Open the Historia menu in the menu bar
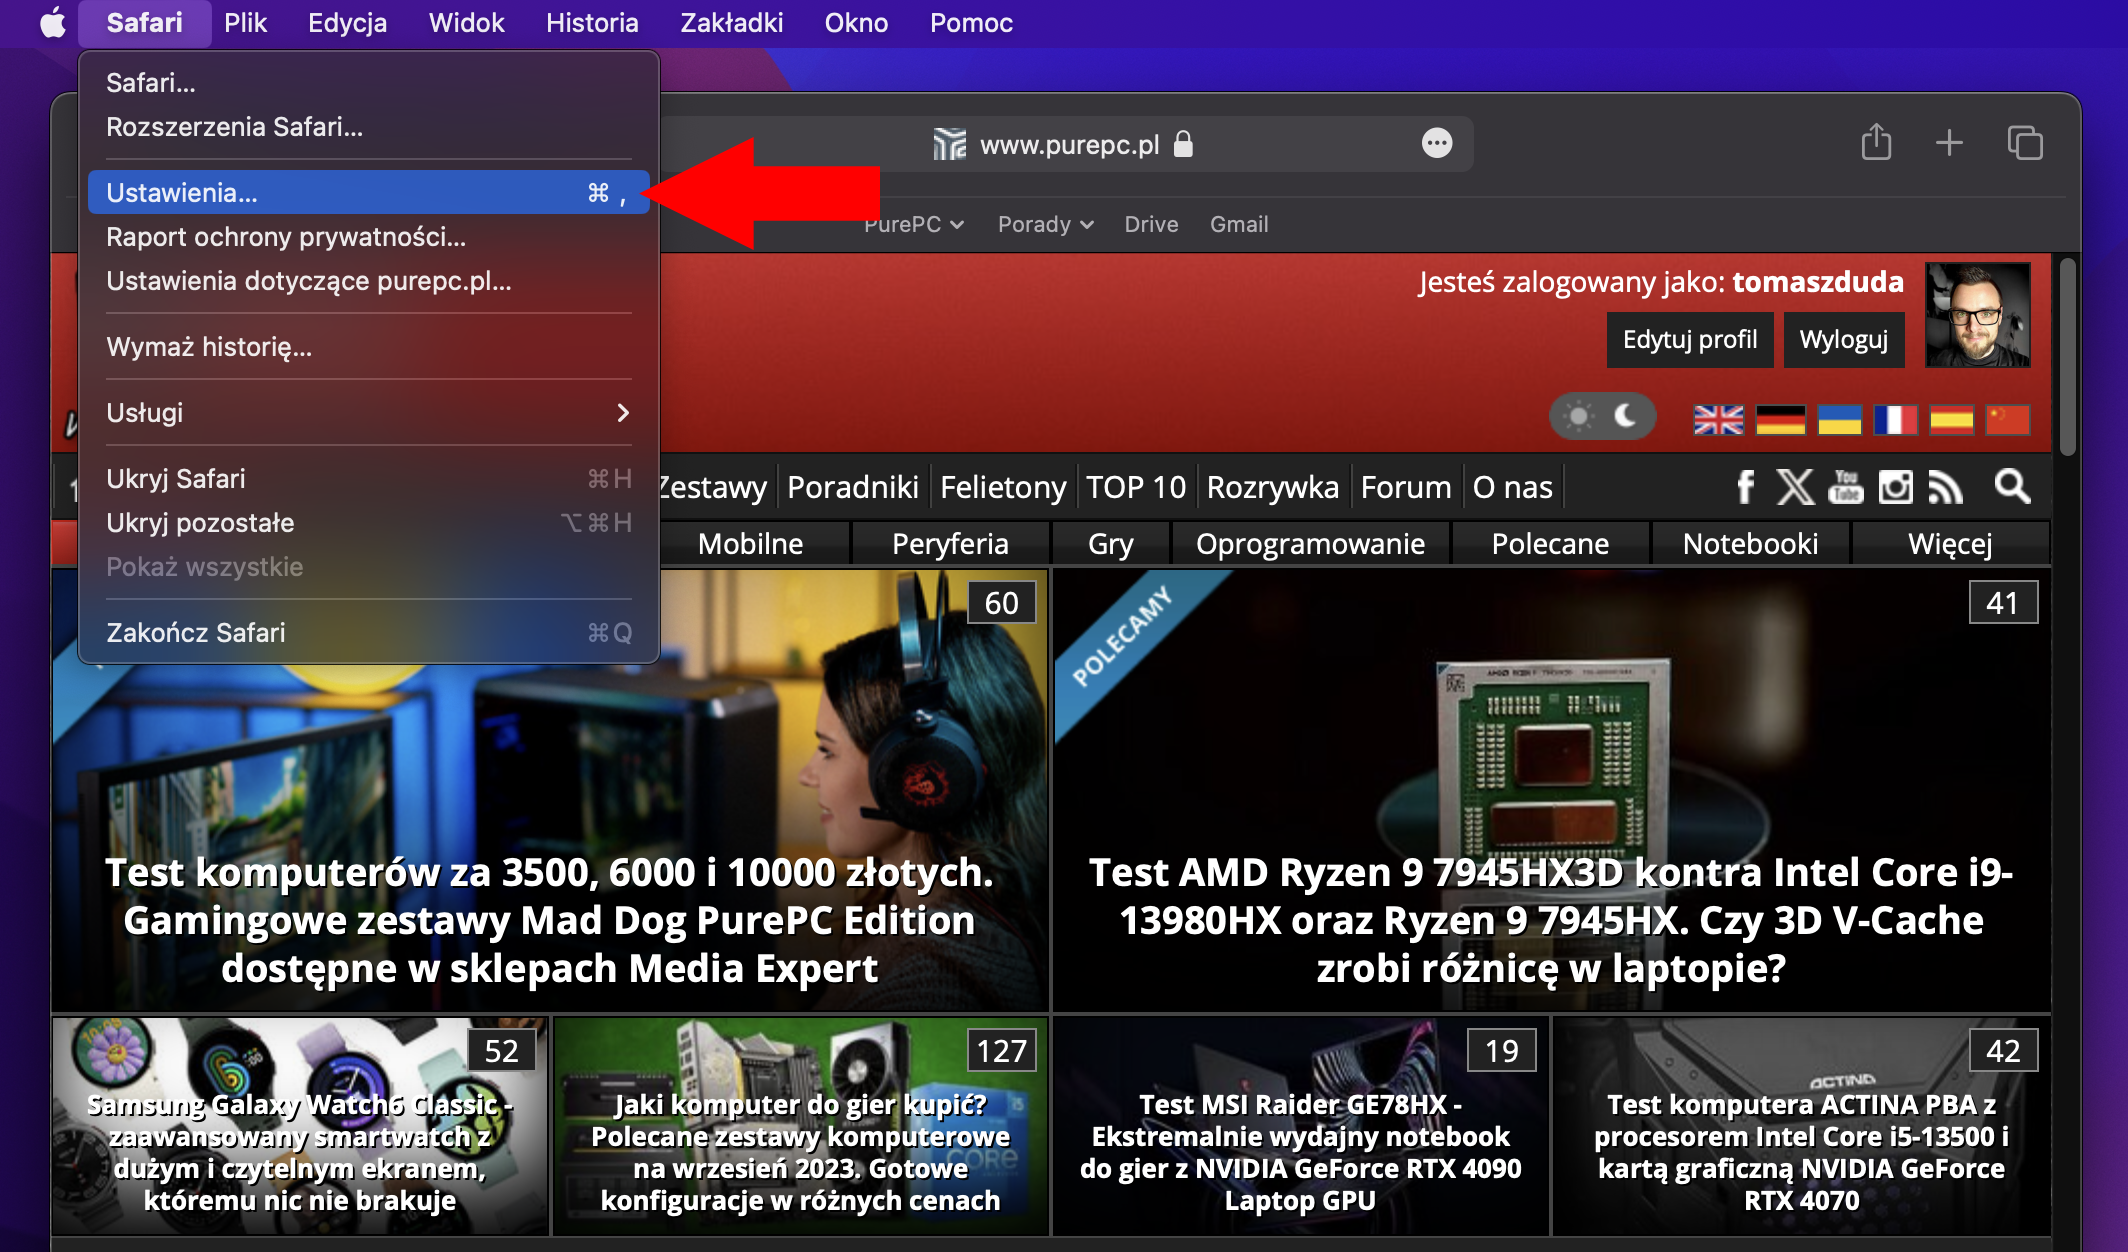Viewport: 2128px width, 1252px height. click(591, 22)
